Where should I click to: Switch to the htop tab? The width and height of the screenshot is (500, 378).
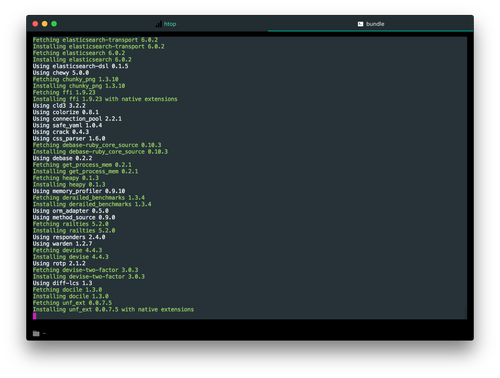click(x=166, y=24)
